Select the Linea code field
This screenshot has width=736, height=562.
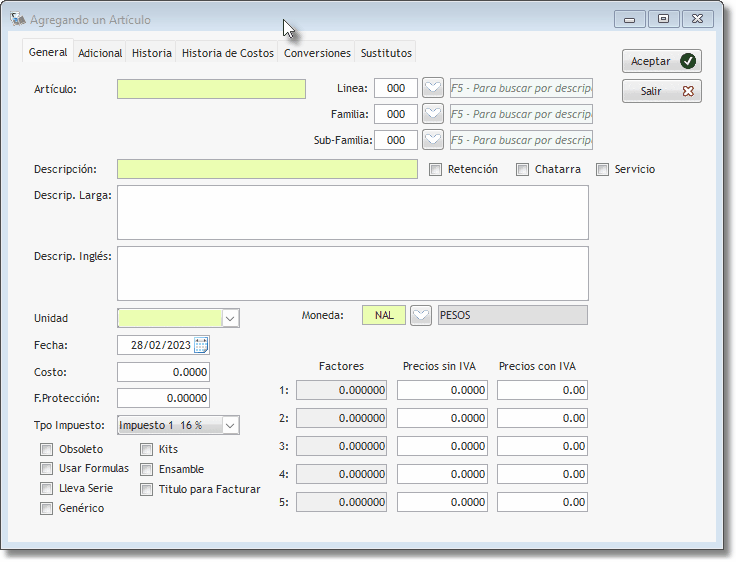(396, 88)
